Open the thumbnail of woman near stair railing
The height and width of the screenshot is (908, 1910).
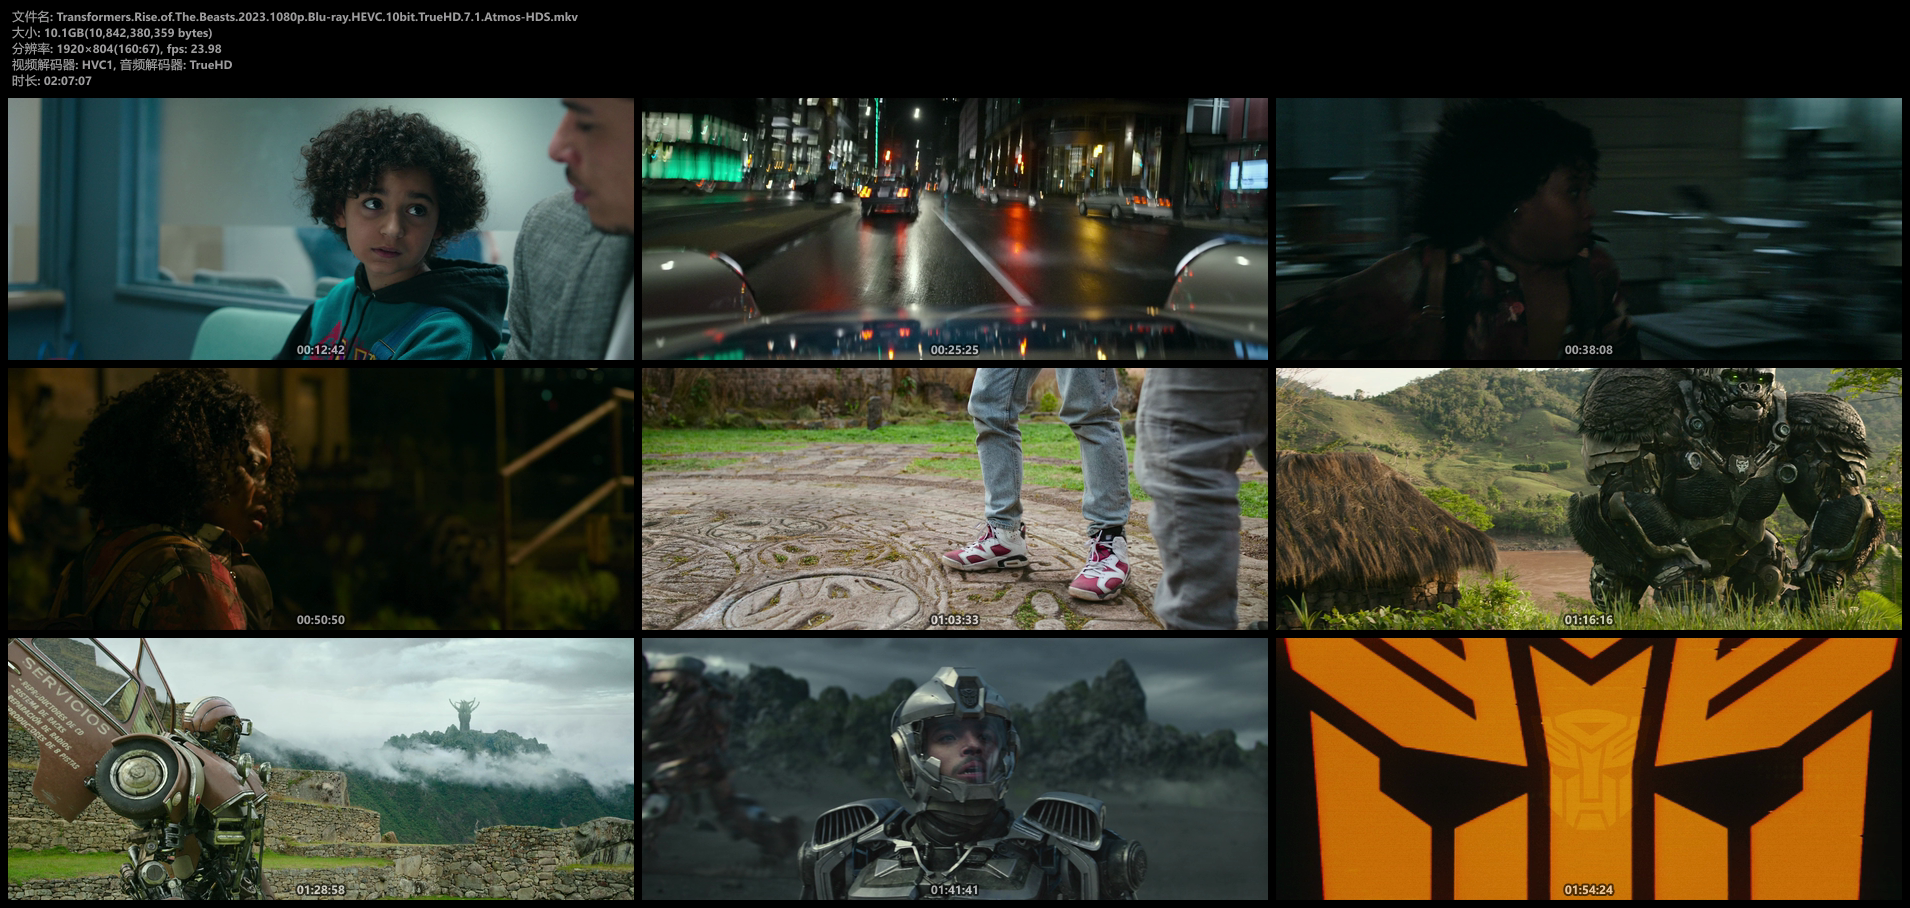point(320,498)
